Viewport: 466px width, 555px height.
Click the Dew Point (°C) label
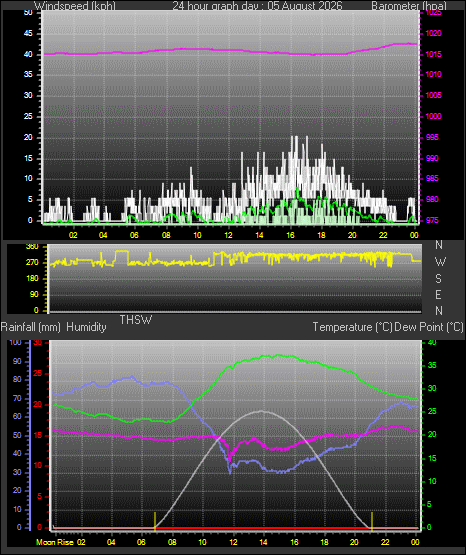coord(428,327)
